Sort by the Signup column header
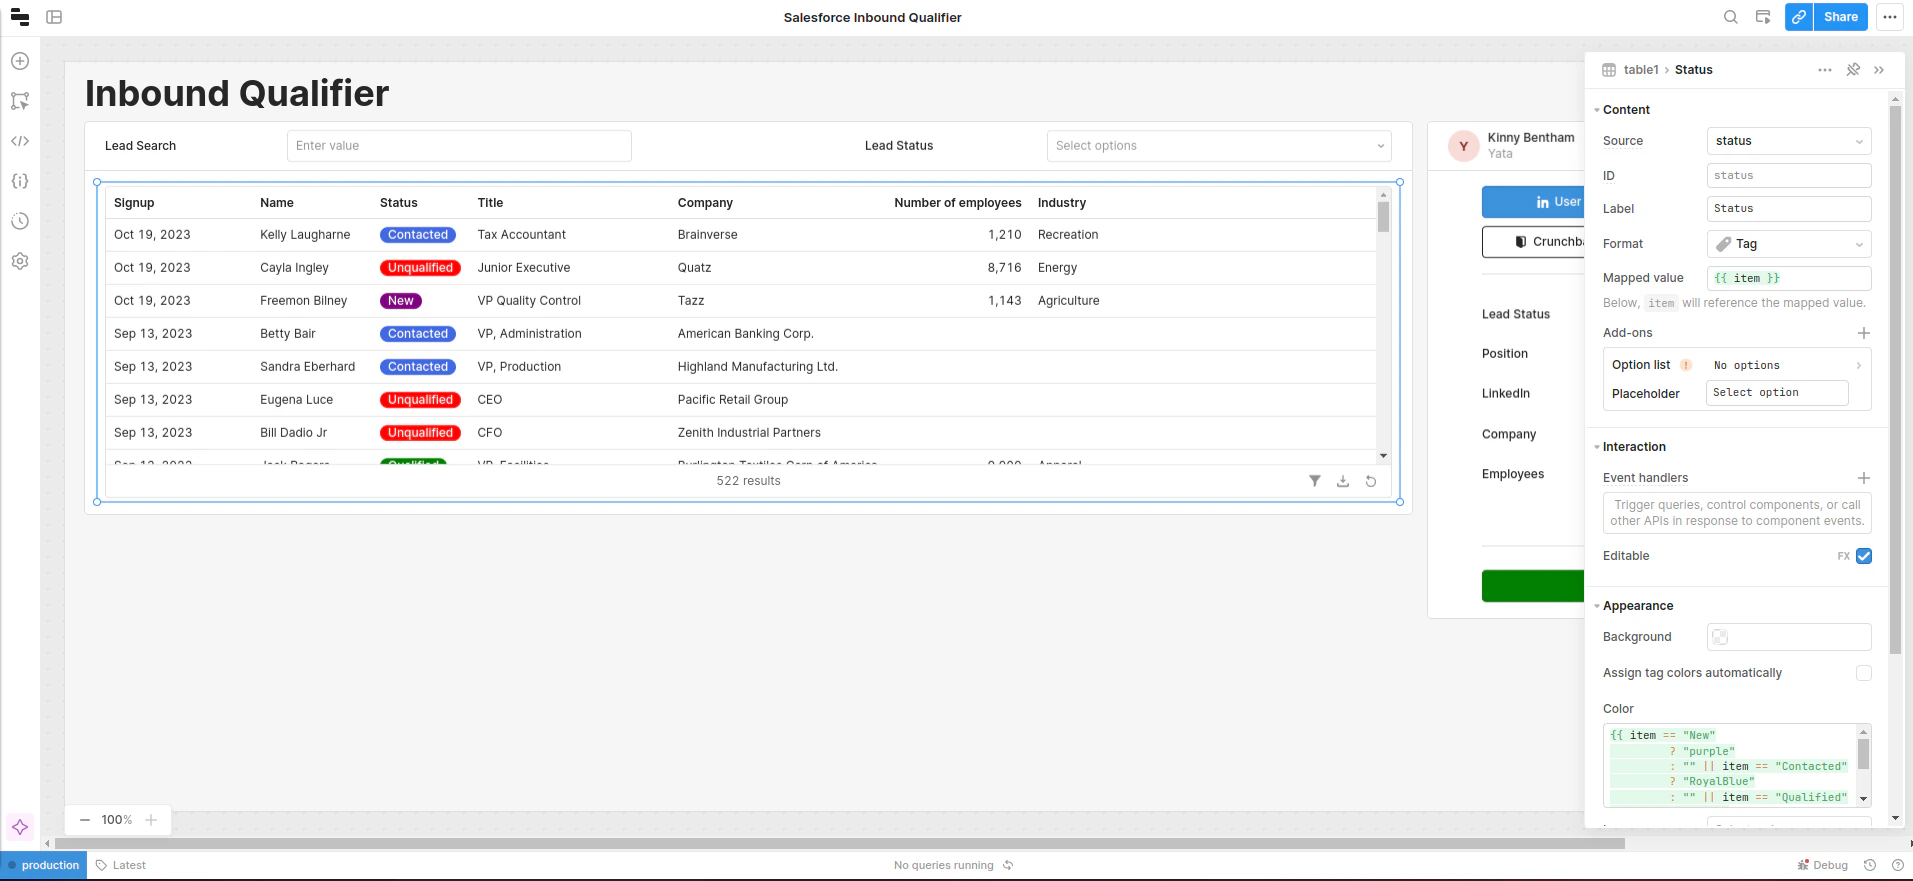Image resolution: width=1913 pixels, height=881 pixels. tap(134, 203)
